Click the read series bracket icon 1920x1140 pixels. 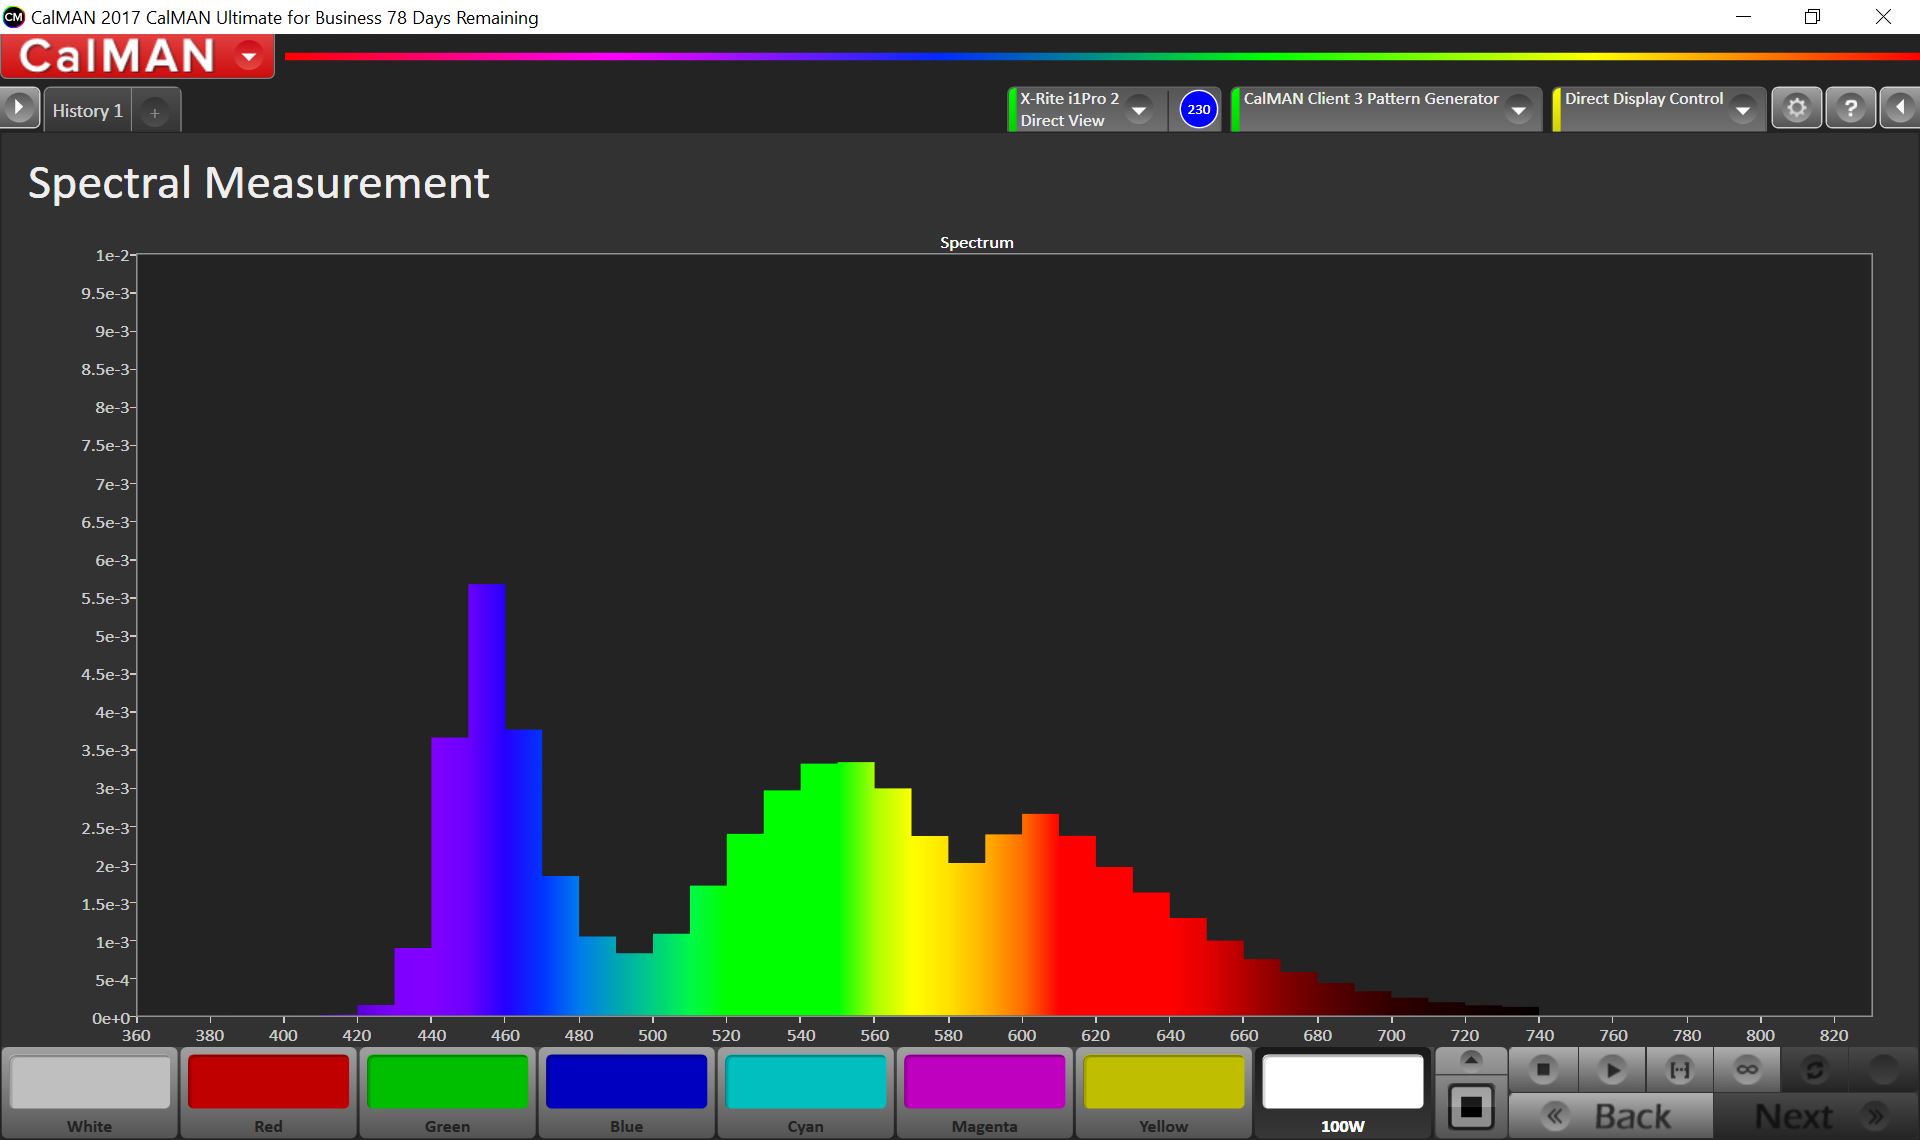click(1680, 1070)
